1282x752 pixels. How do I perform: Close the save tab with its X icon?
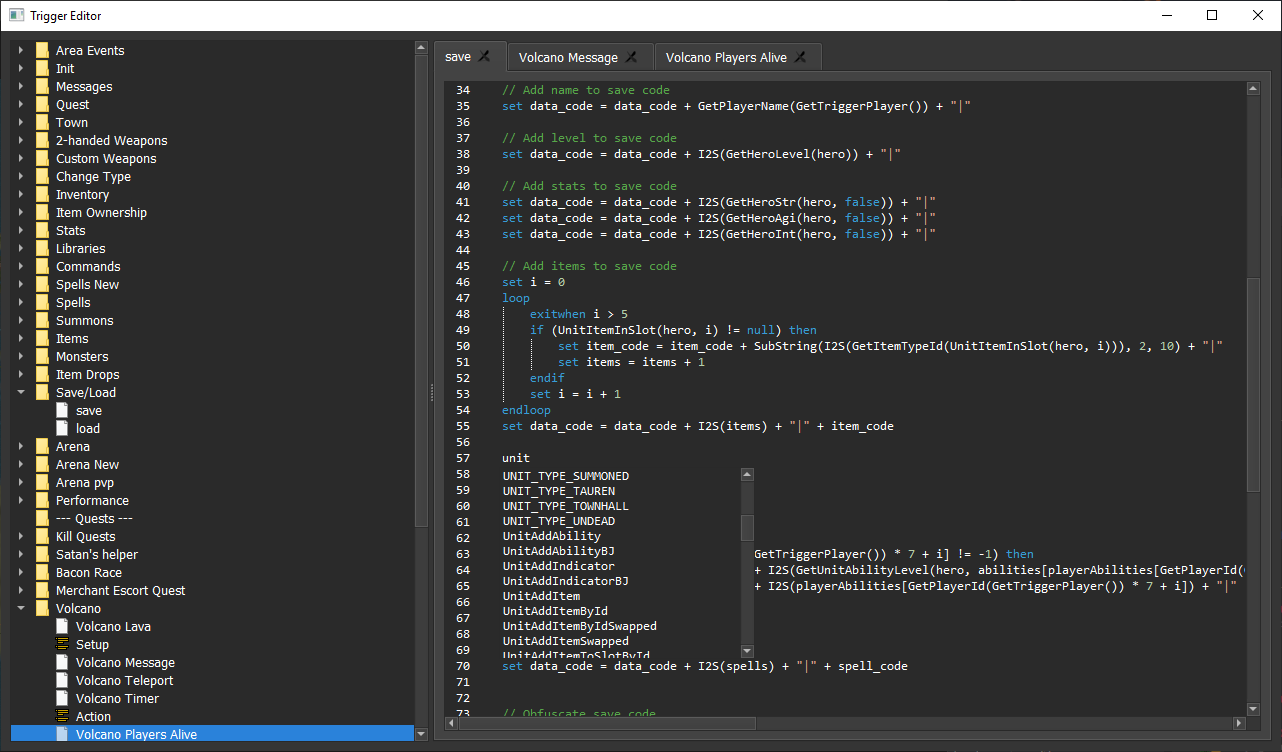click(x=485, y=57)
